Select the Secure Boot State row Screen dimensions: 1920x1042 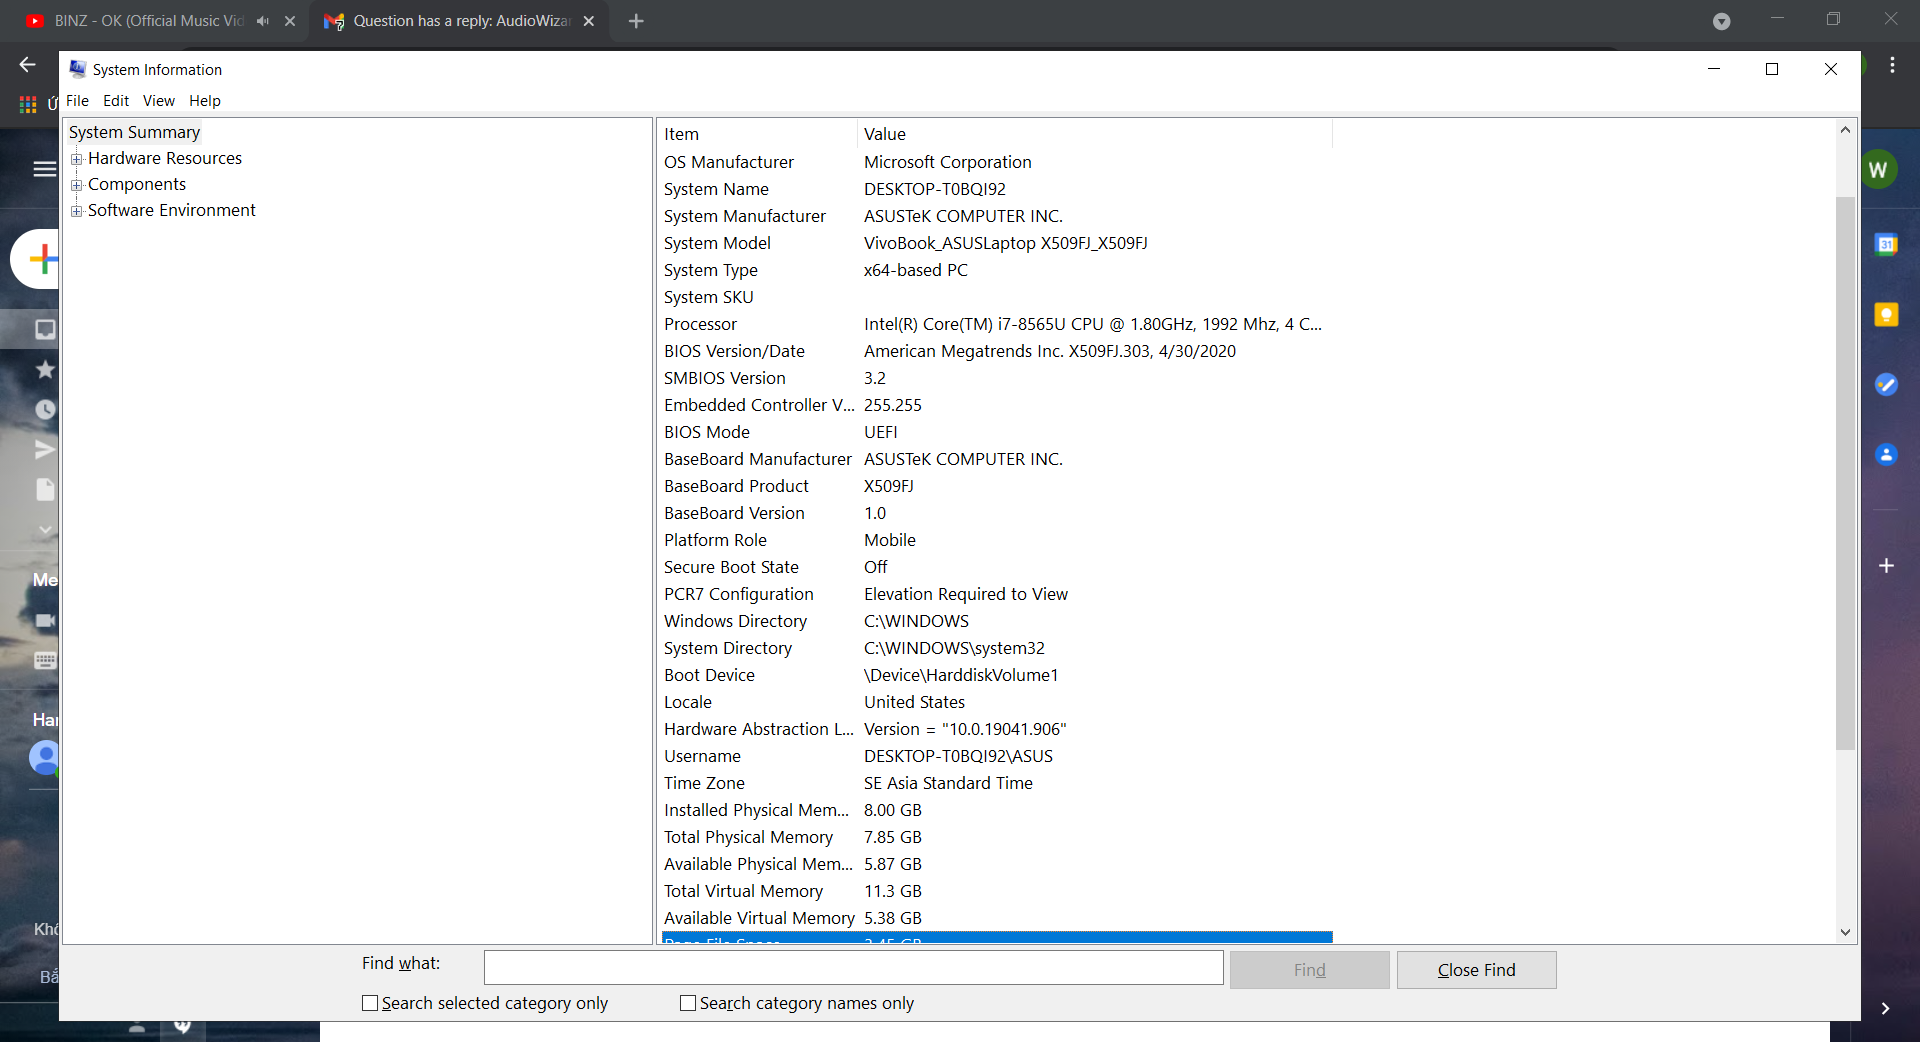tap(996, 567)
